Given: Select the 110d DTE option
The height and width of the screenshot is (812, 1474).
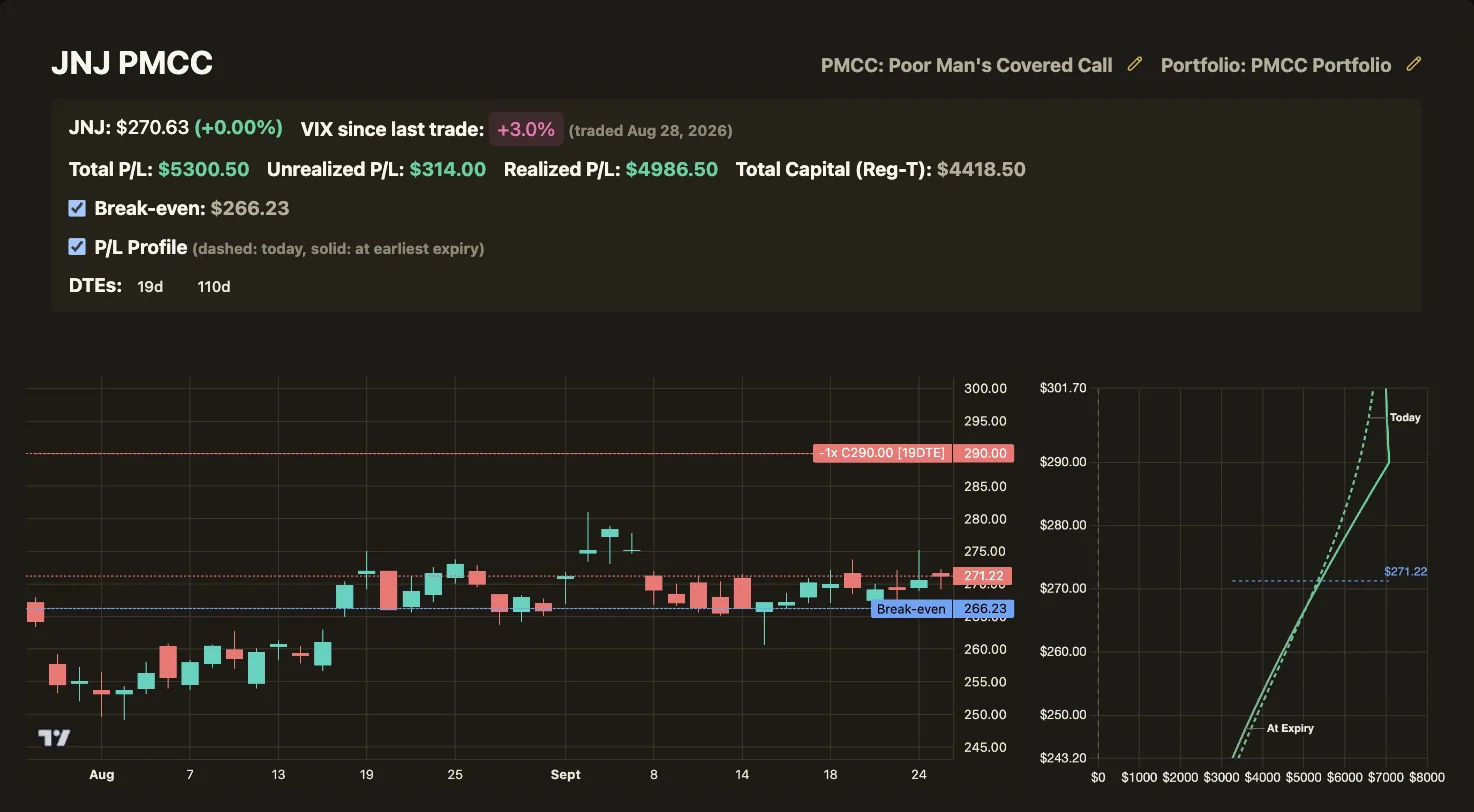Looking at the screenshot, I should coord(214,287).
